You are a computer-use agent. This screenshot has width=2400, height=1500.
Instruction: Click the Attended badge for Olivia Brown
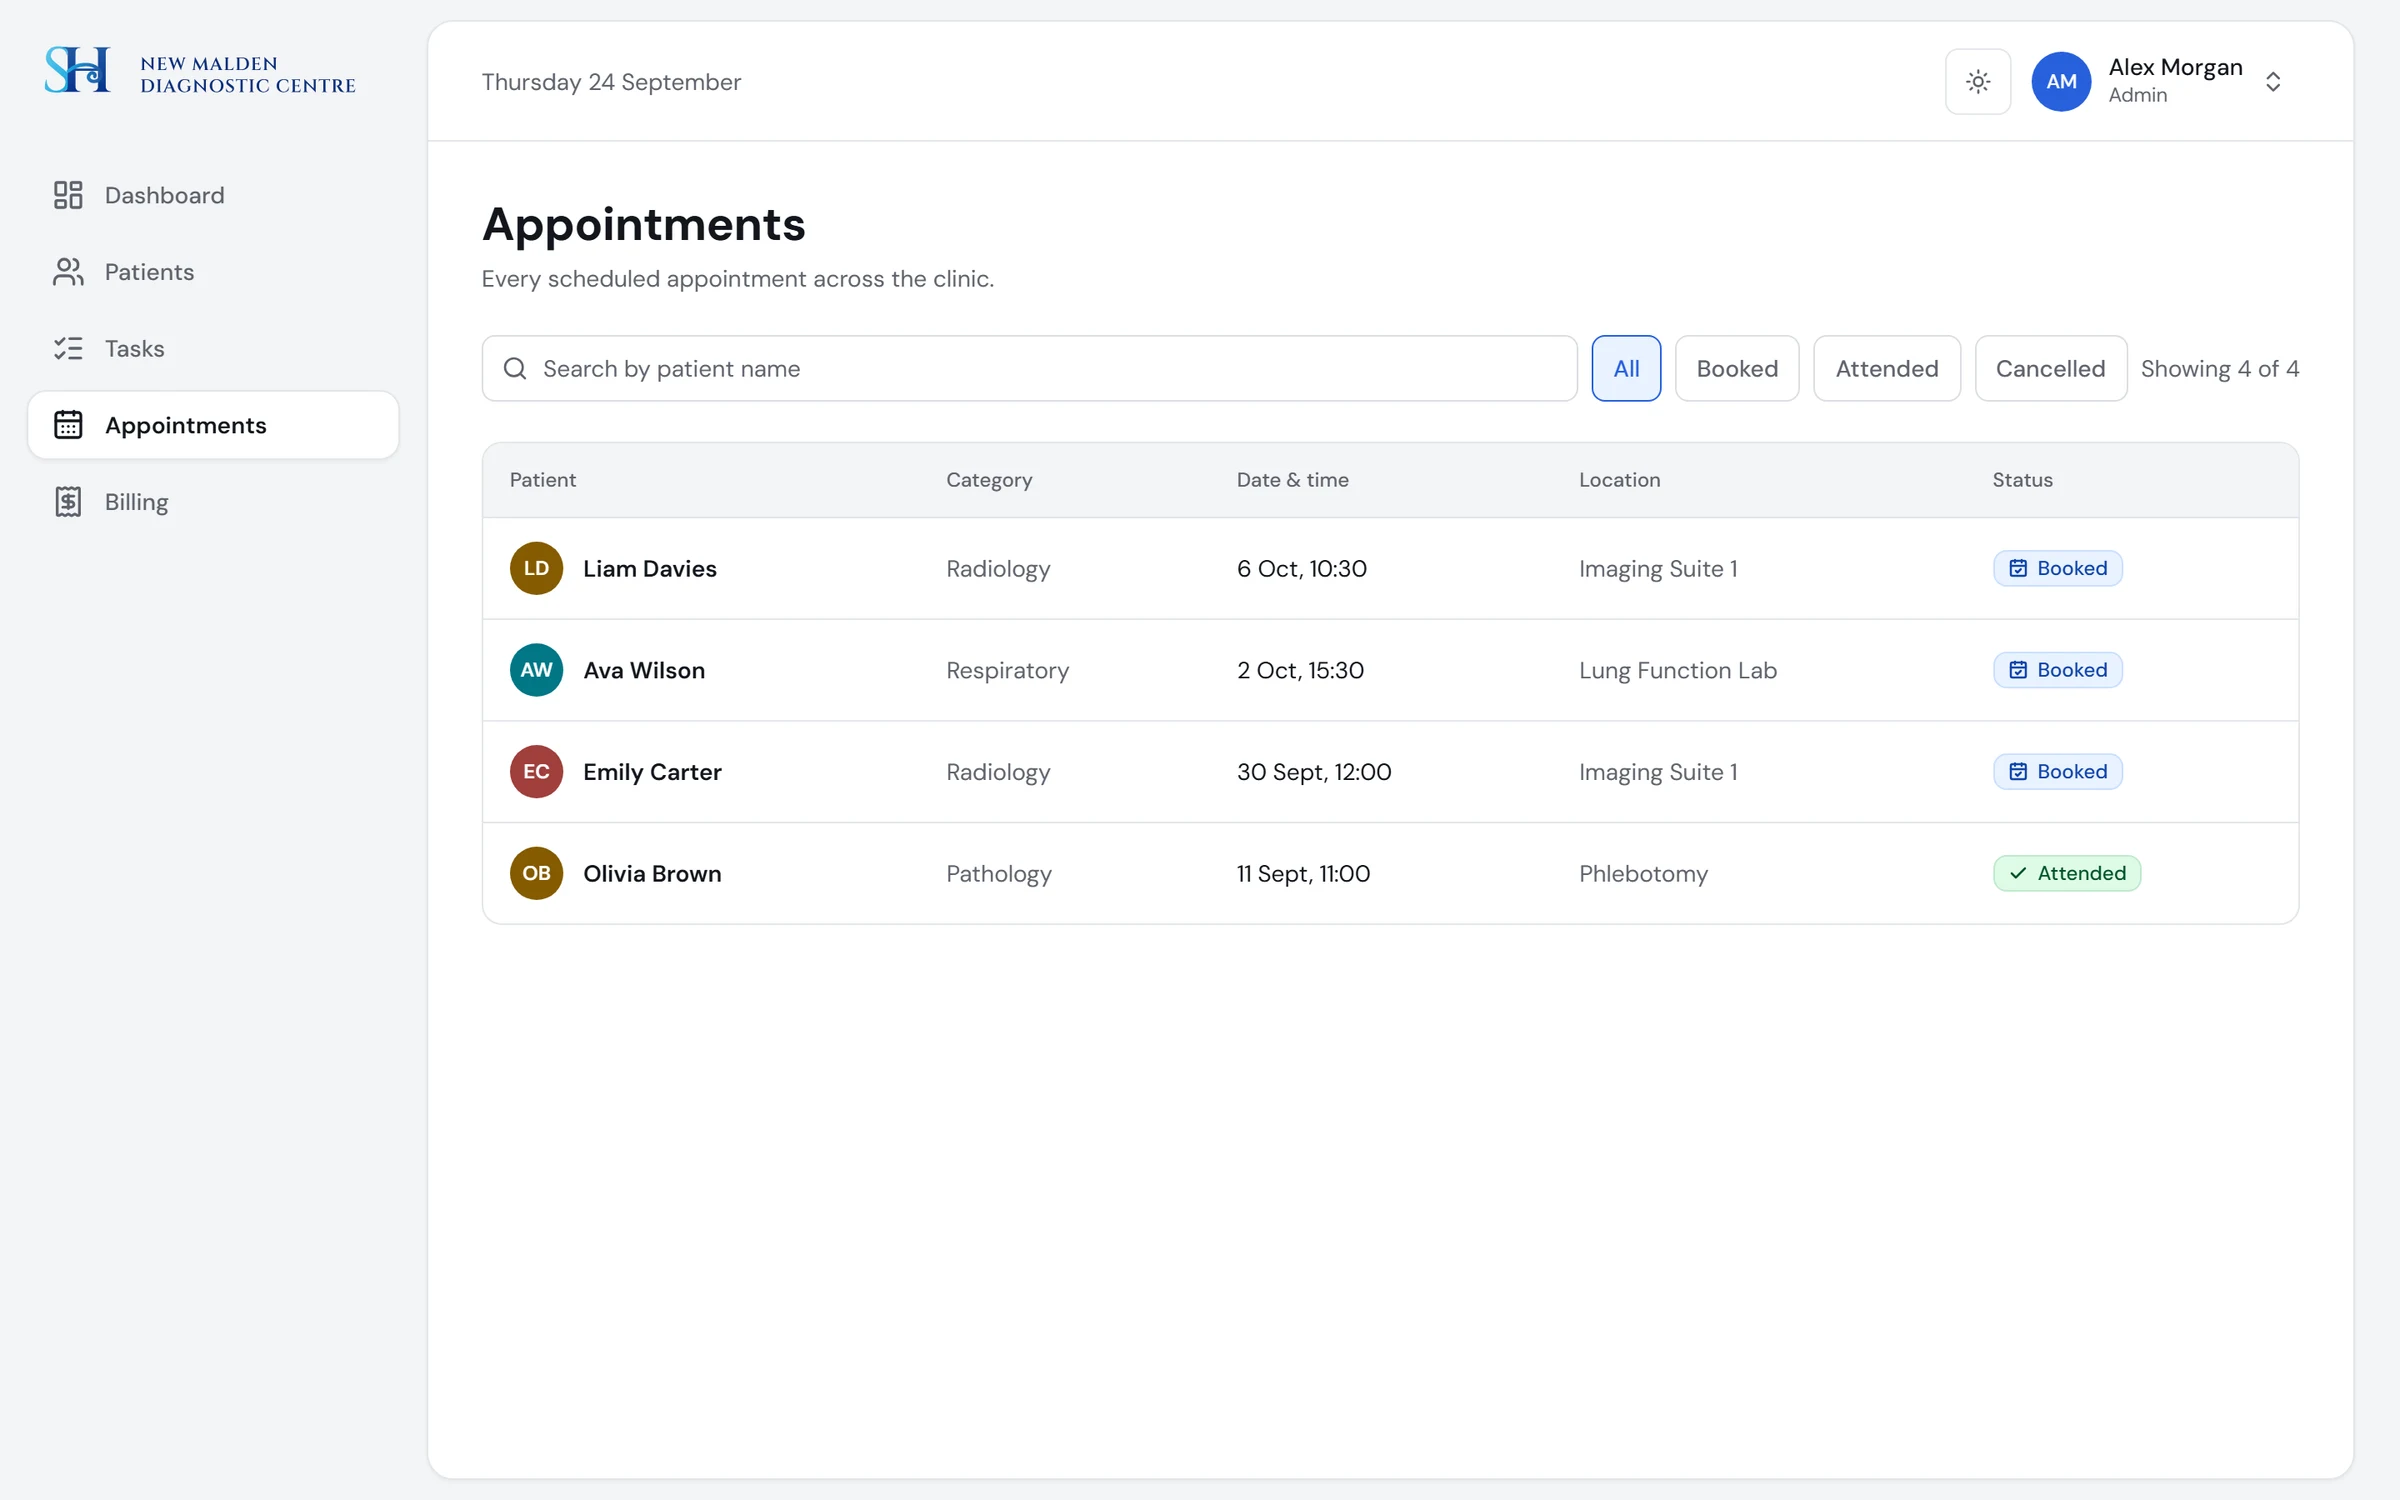pos(2066,873)
